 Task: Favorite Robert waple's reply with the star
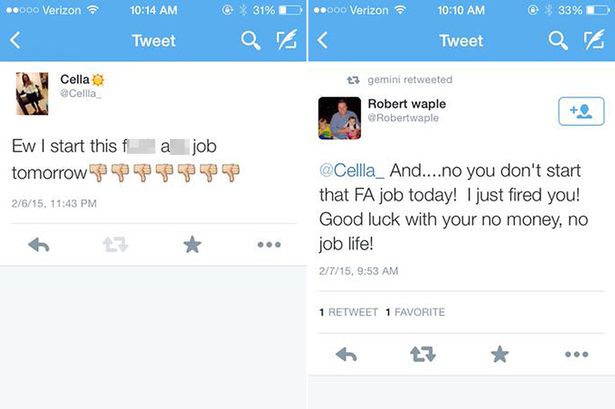[x=499, y=354]
